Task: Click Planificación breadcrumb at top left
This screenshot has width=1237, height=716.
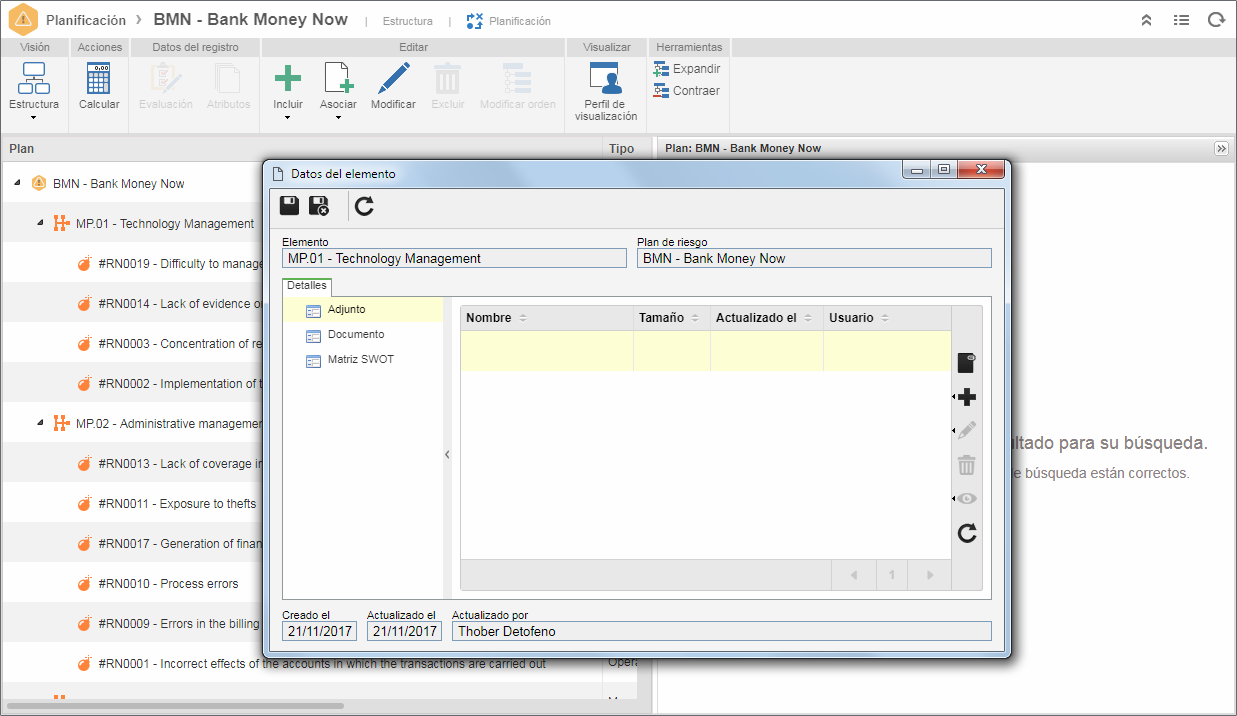Action: coord(86,20)
